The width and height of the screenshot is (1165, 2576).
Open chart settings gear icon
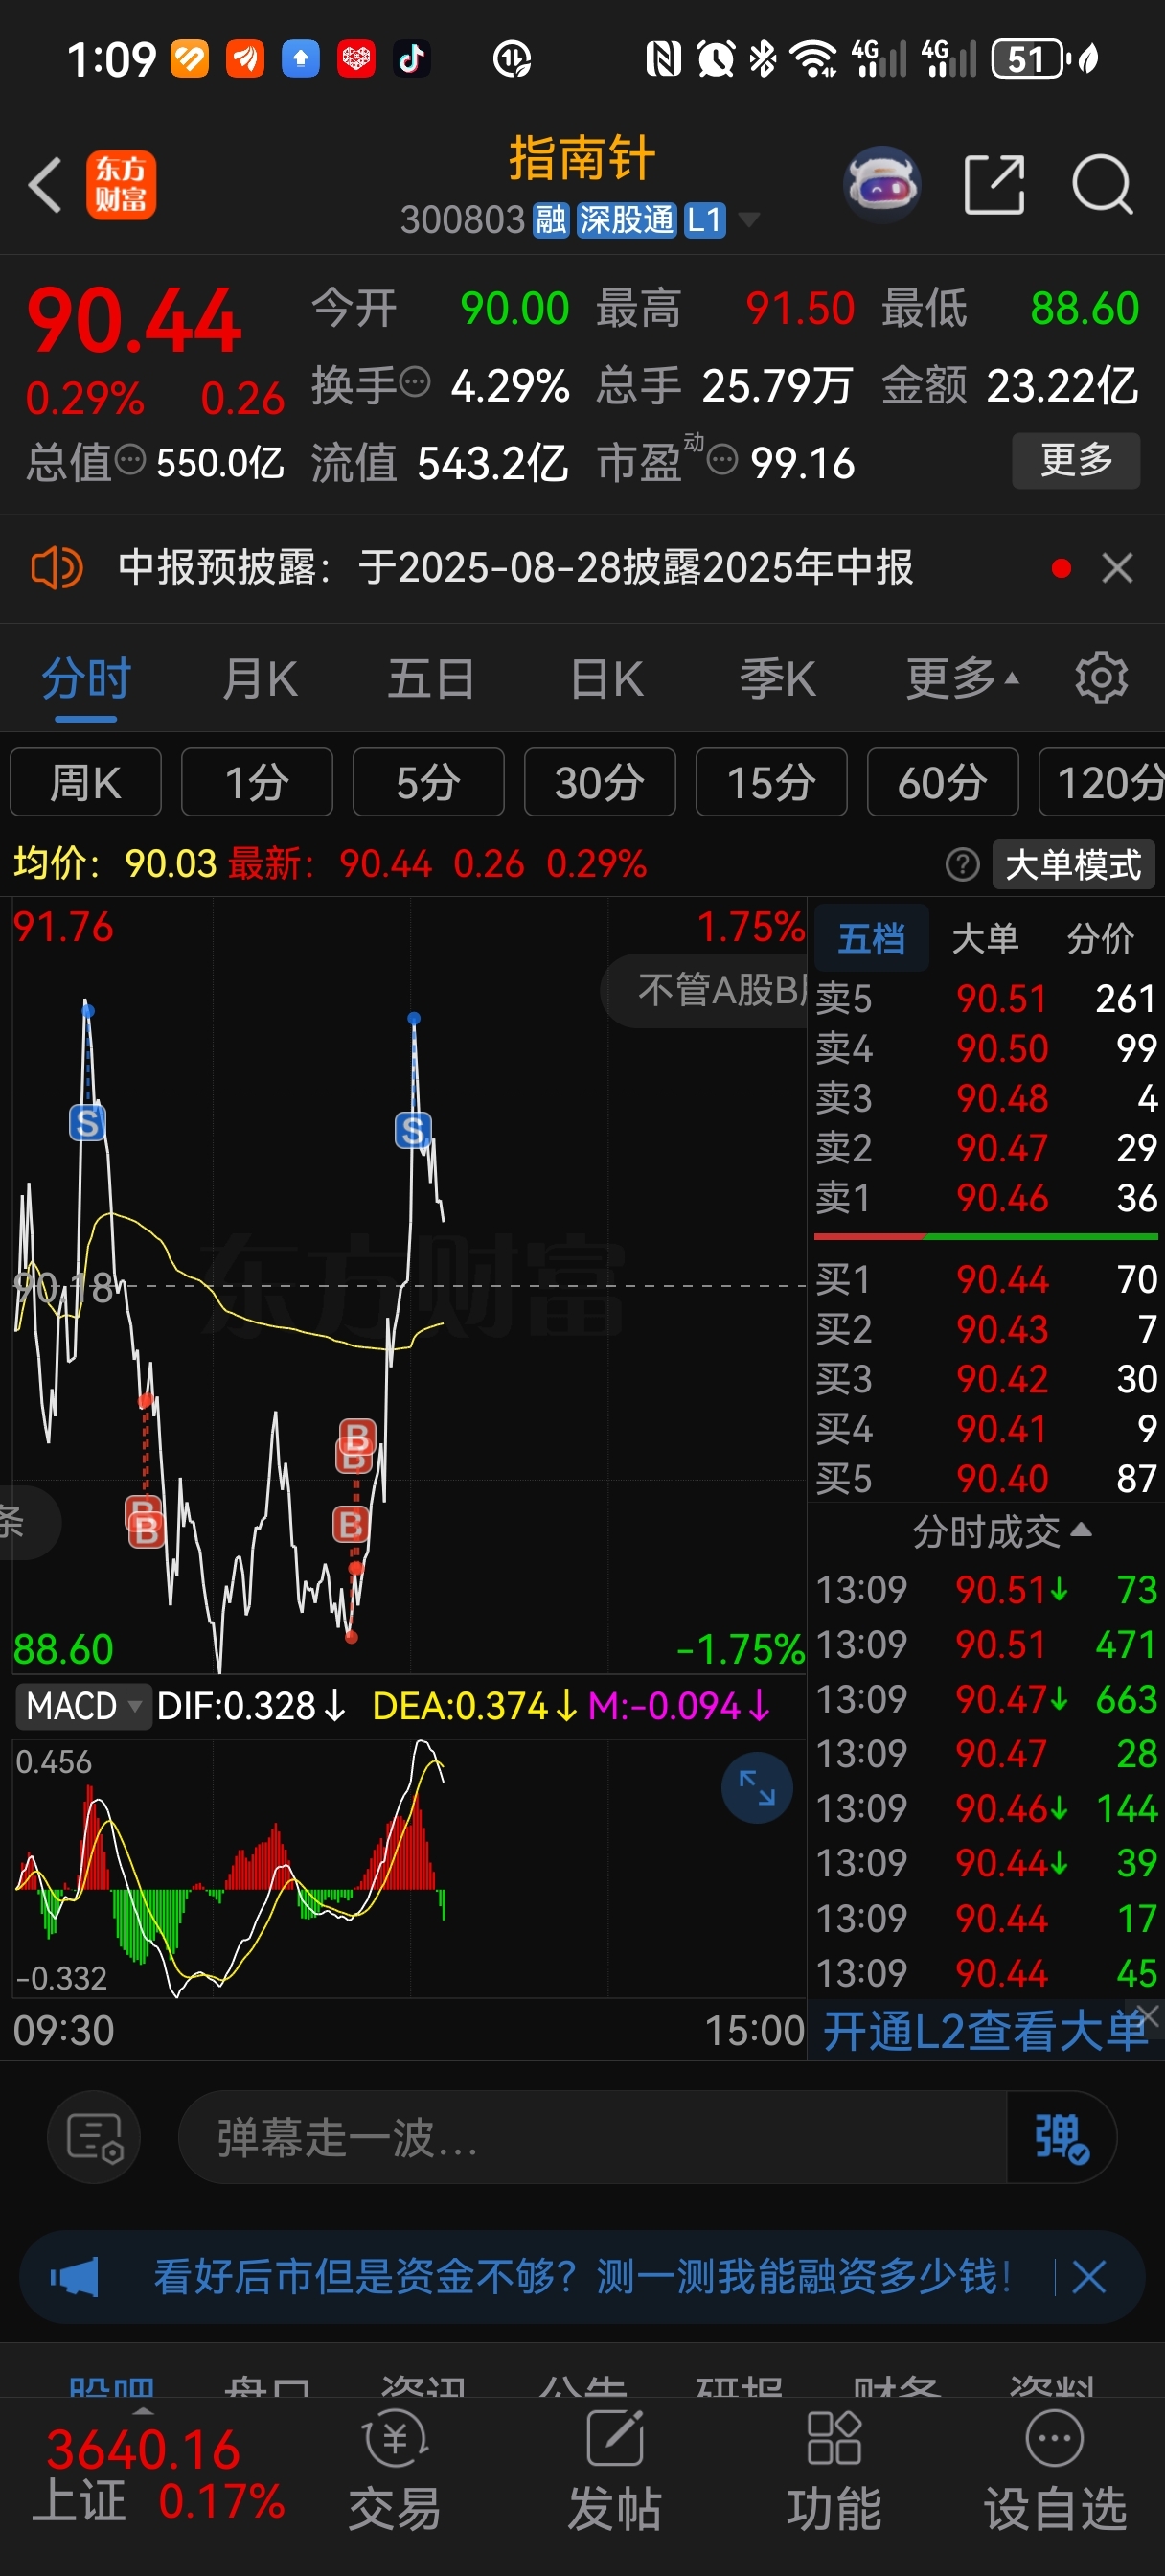pyautogui.click(x=1101, y=678)
